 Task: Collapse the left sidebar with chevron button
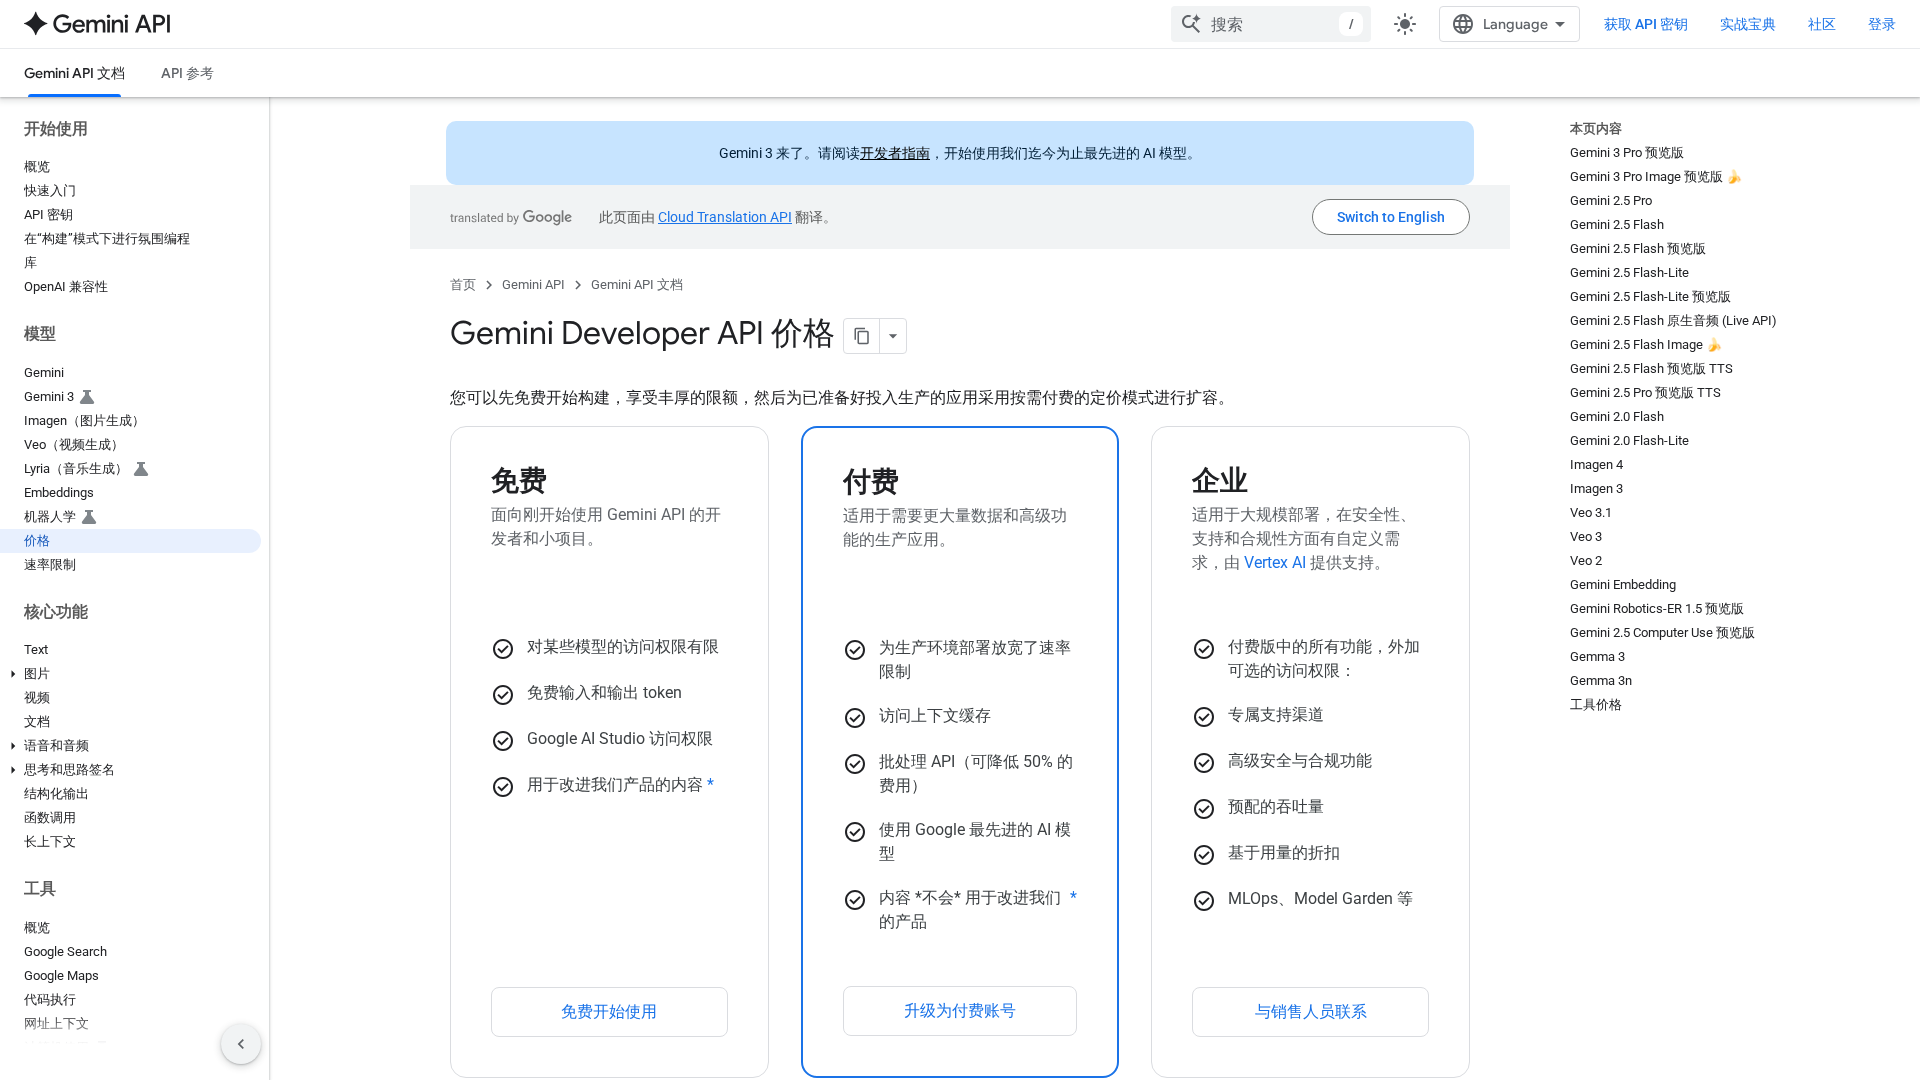241,1043
